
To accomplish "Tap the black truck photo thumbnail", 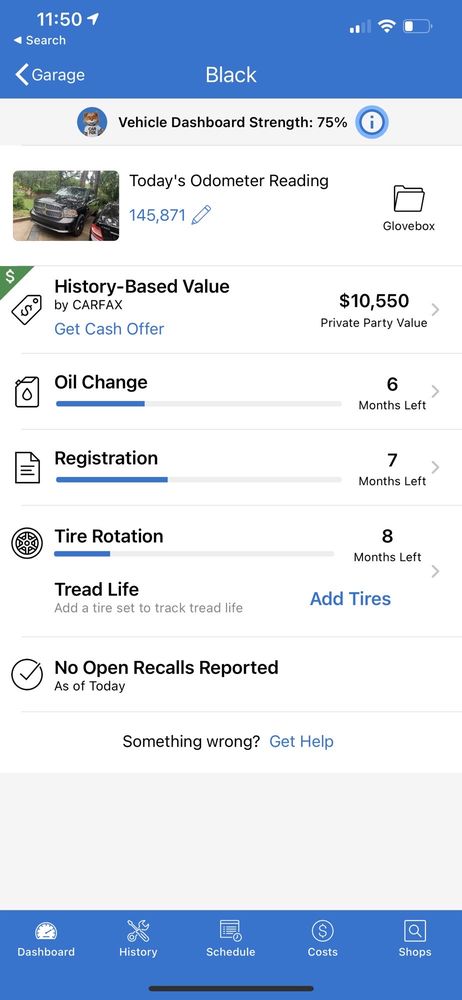I will click(x=66, y=205).
